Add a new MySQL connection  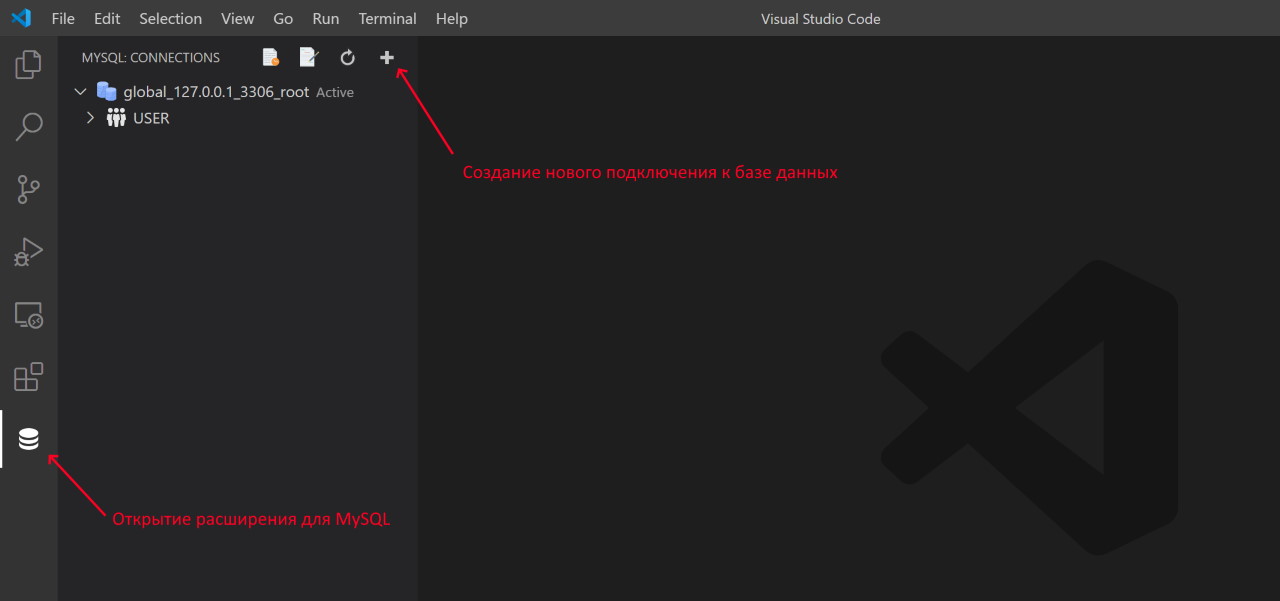pyautogui.click(x=387, y=58)
